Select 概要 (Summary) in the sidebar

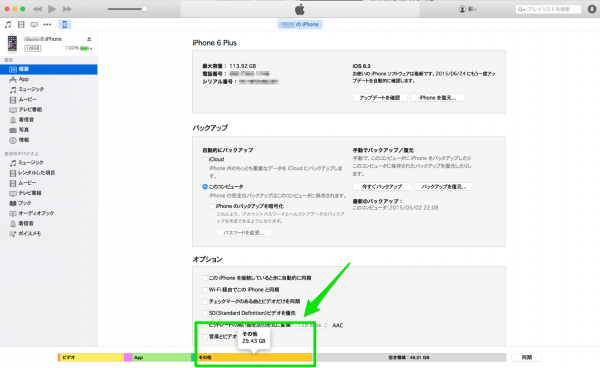click(x=49, y=69)
